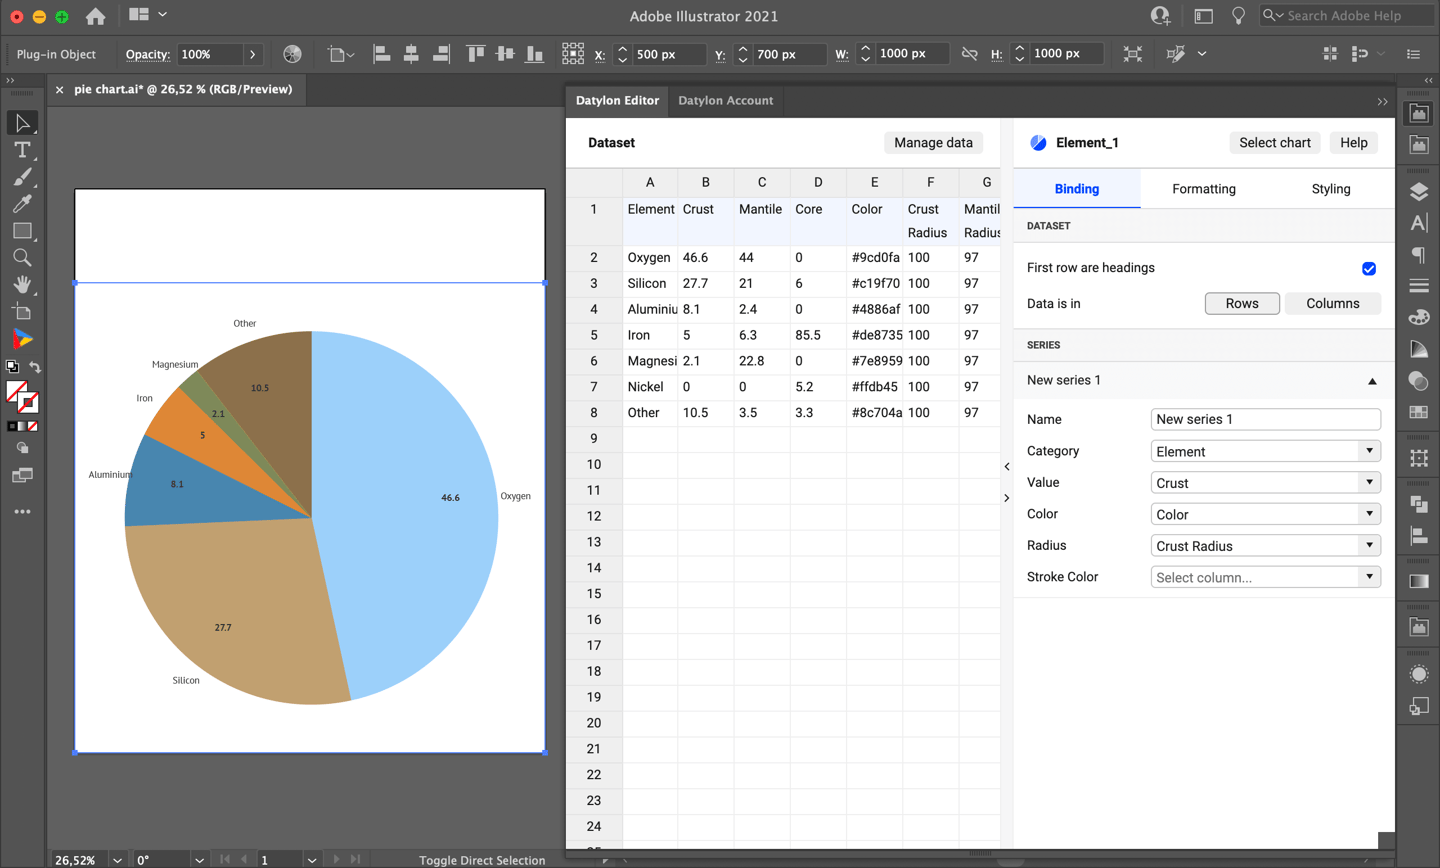This screenshot has width=1440, height=868.
Task: Click Vertical Align Top icon
Action: (475, 54)
